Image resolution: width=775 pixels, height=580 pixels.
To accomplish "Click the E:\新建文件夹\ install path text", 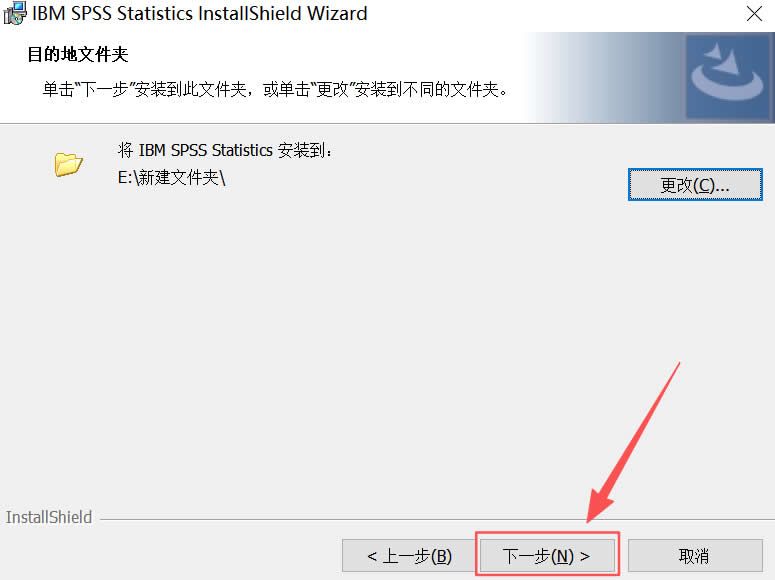I will pyautogui.click(x=172, y=178).
